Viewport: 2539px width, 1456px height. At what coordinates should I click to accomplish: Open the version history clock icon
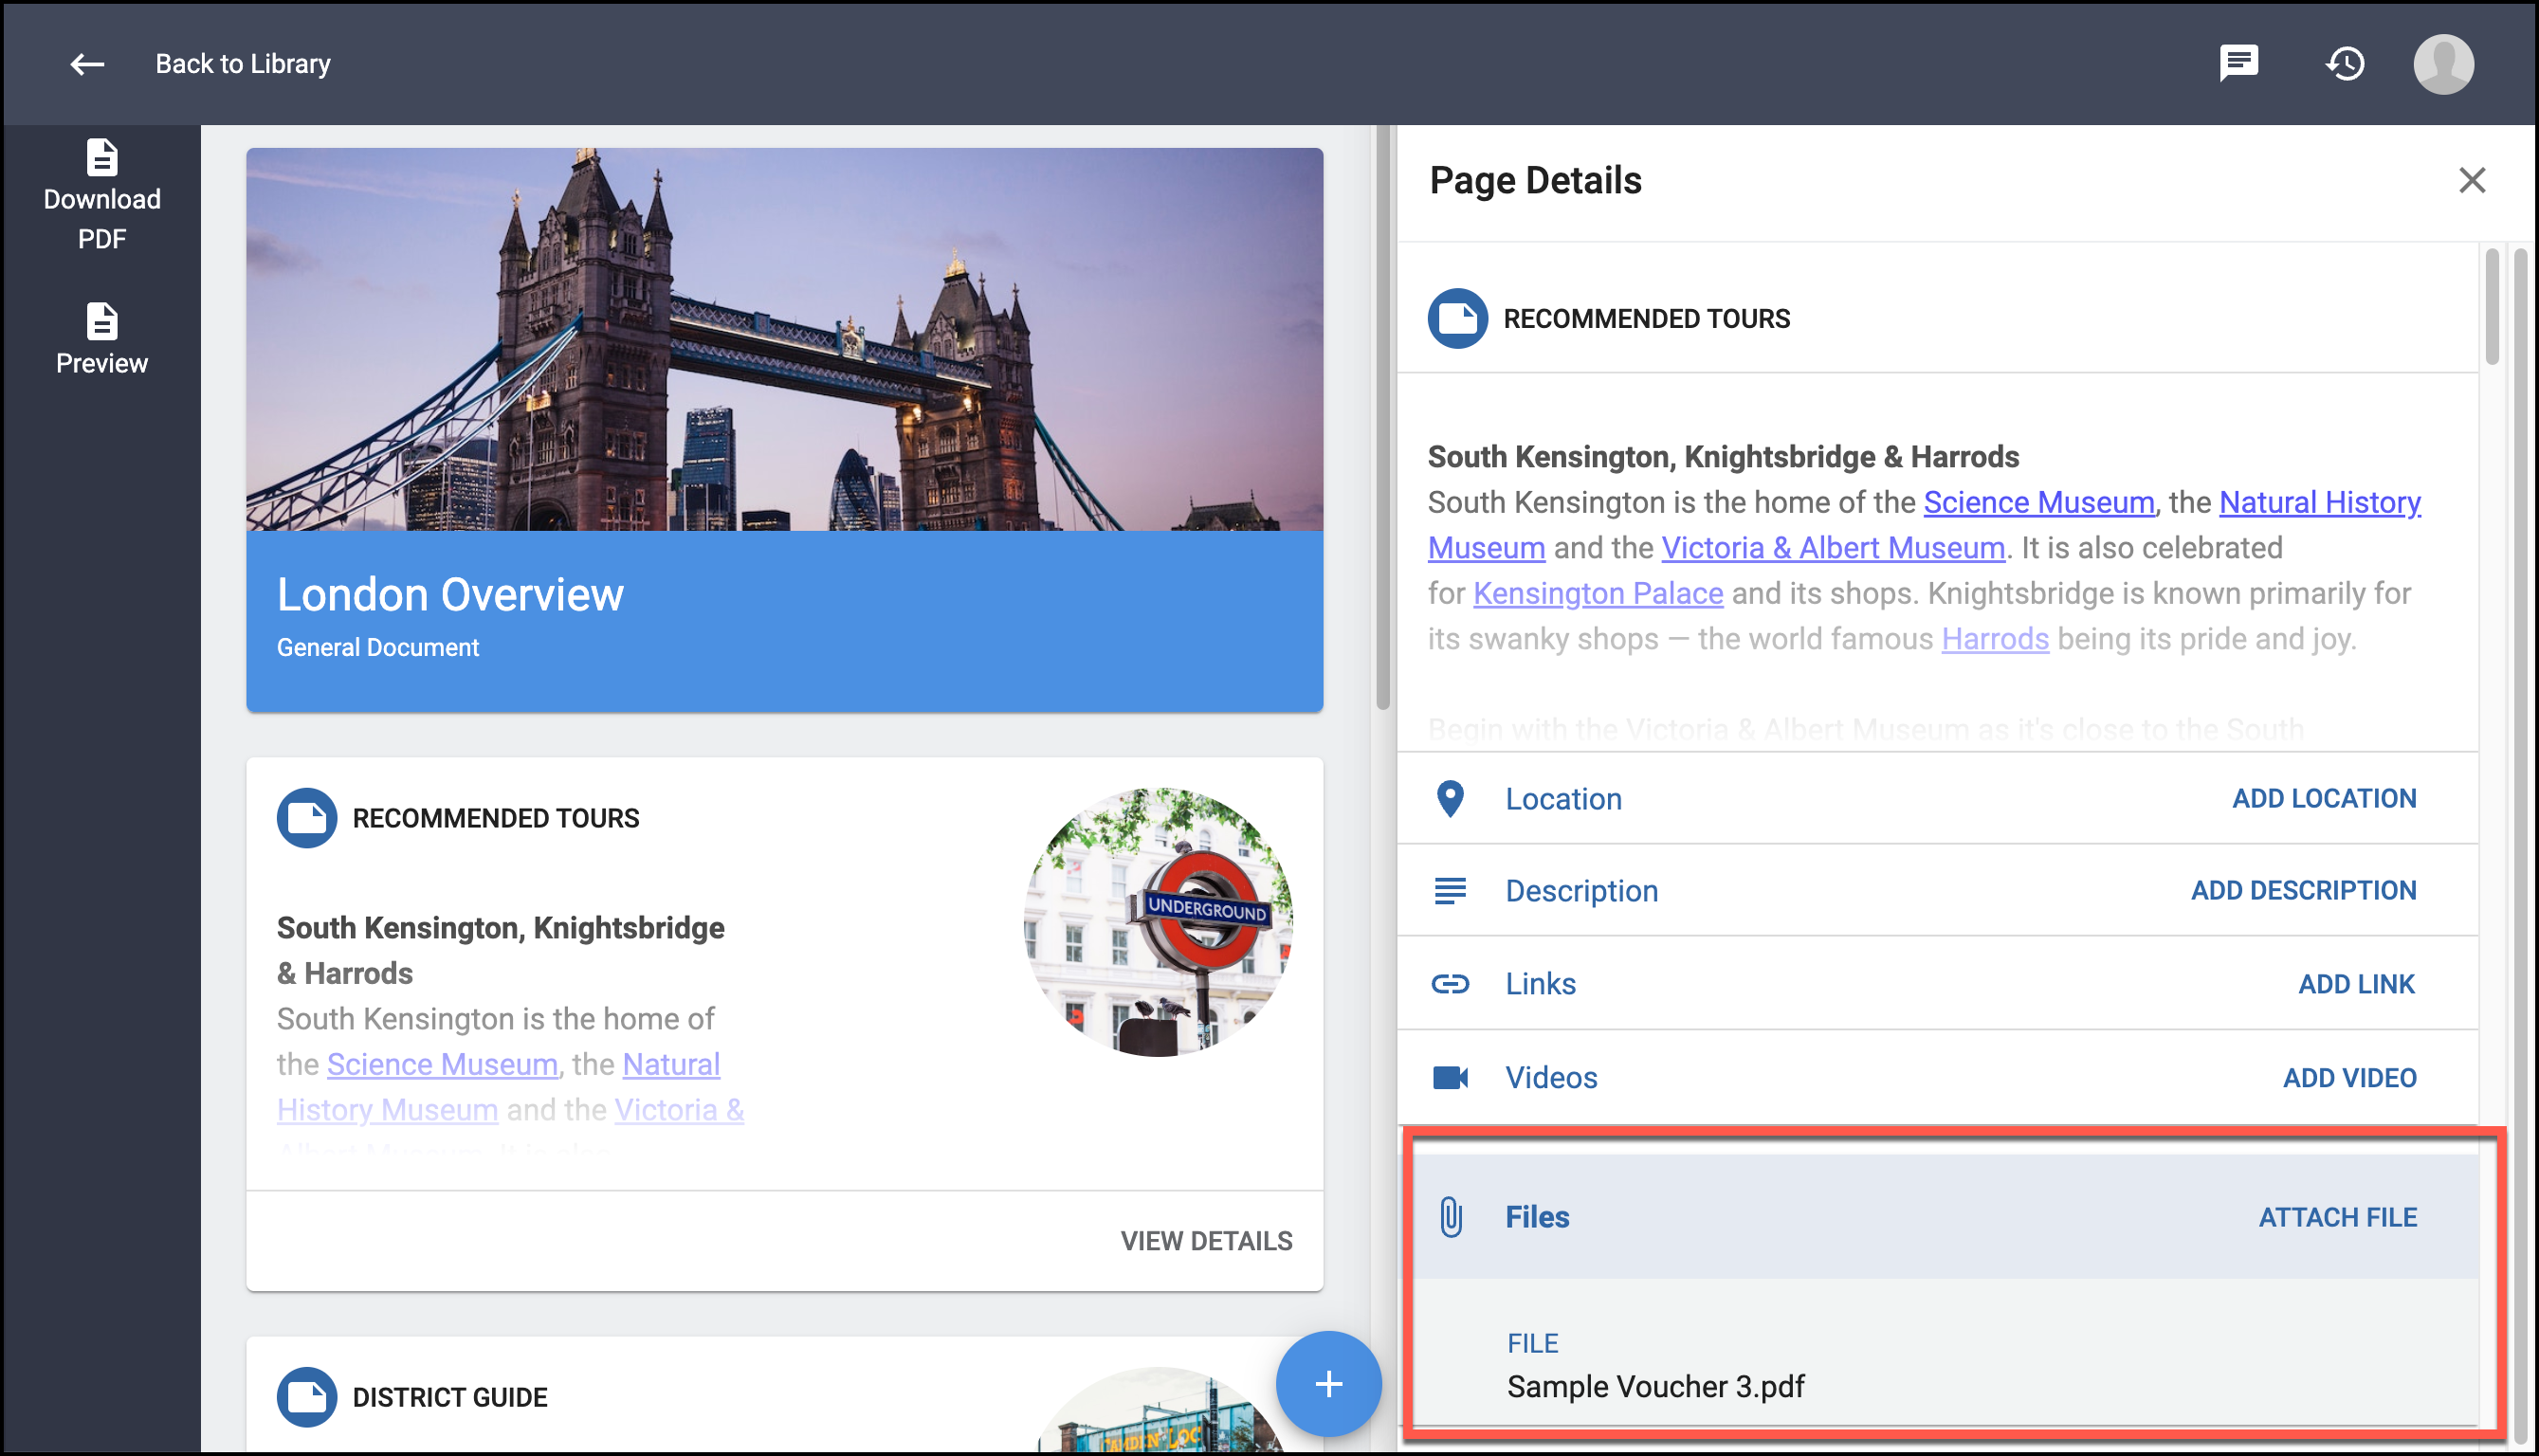click(2344, 64)
